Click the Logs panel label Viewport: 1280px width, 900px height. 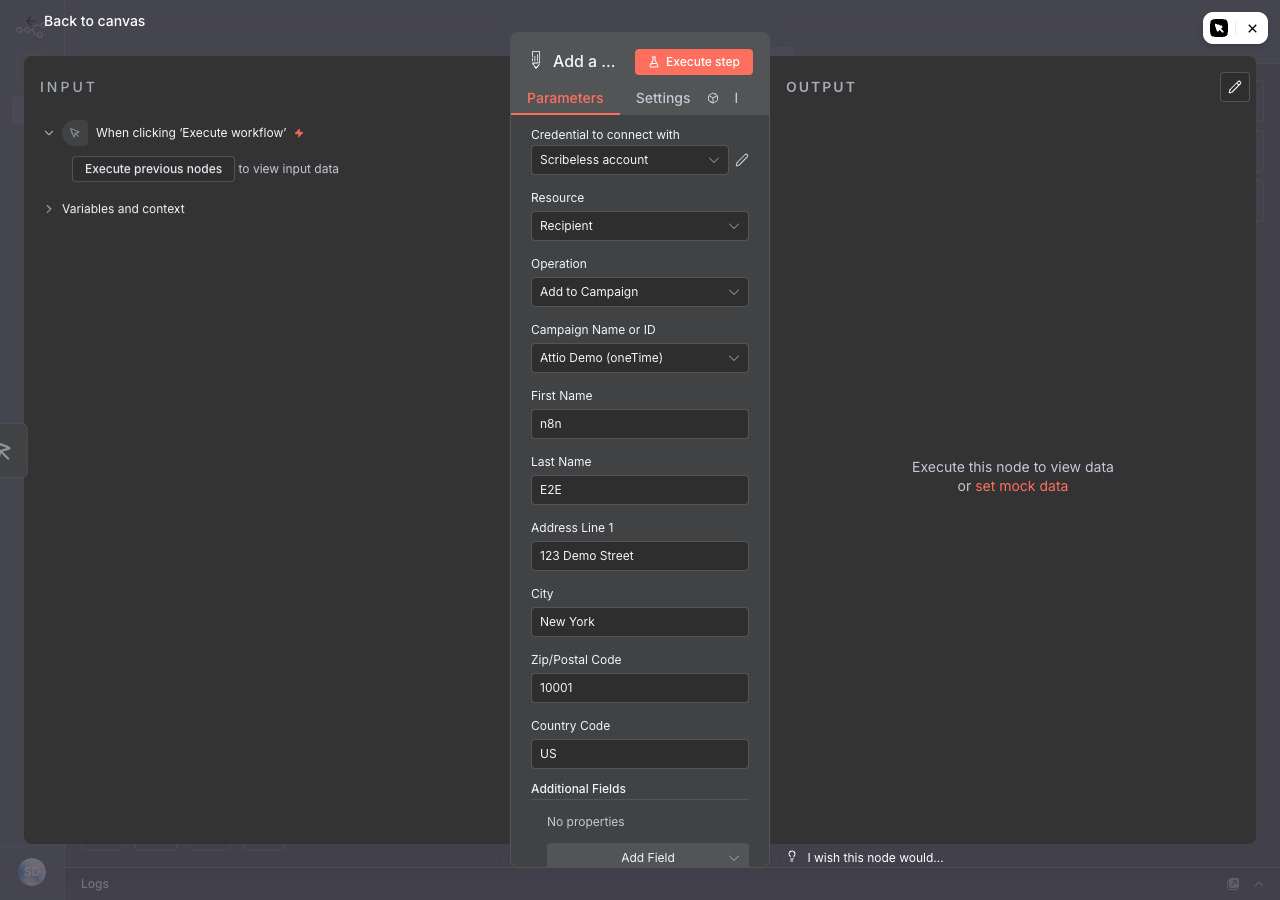tap(95, 884)
